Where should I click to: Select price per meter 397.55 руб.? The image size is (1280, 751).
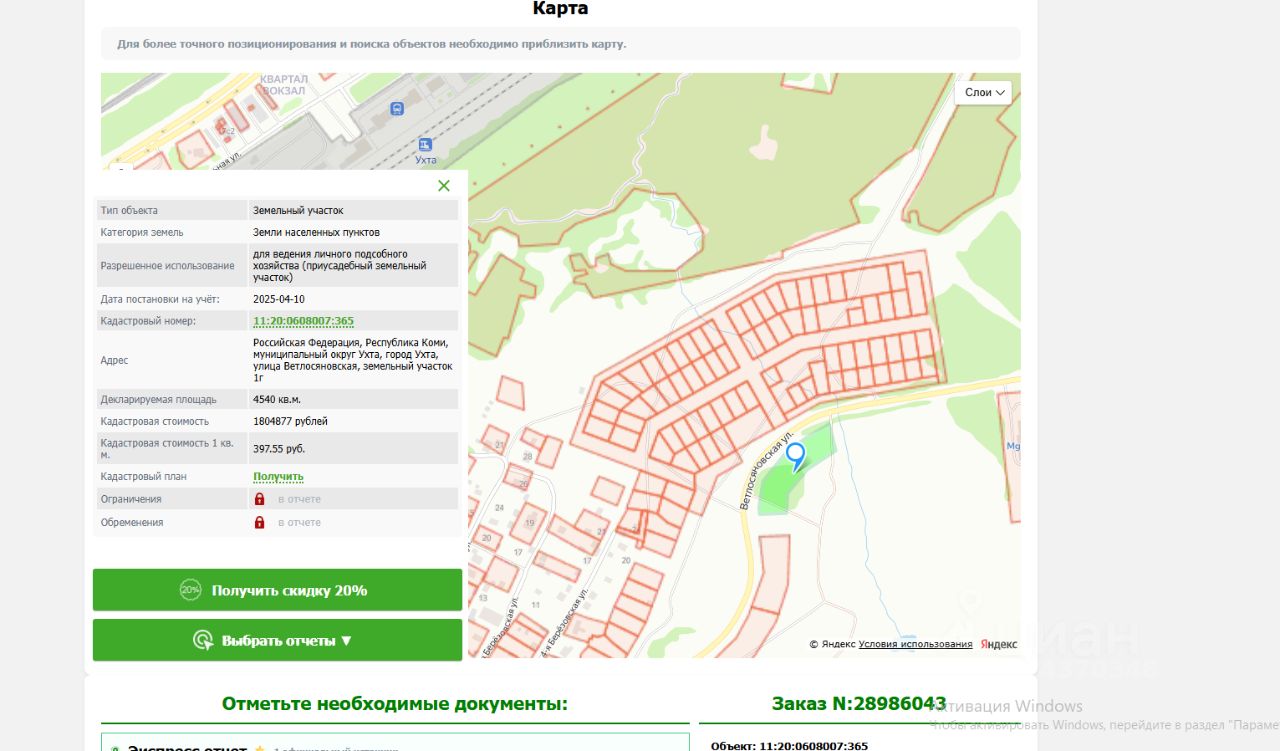tap(279, 449)
